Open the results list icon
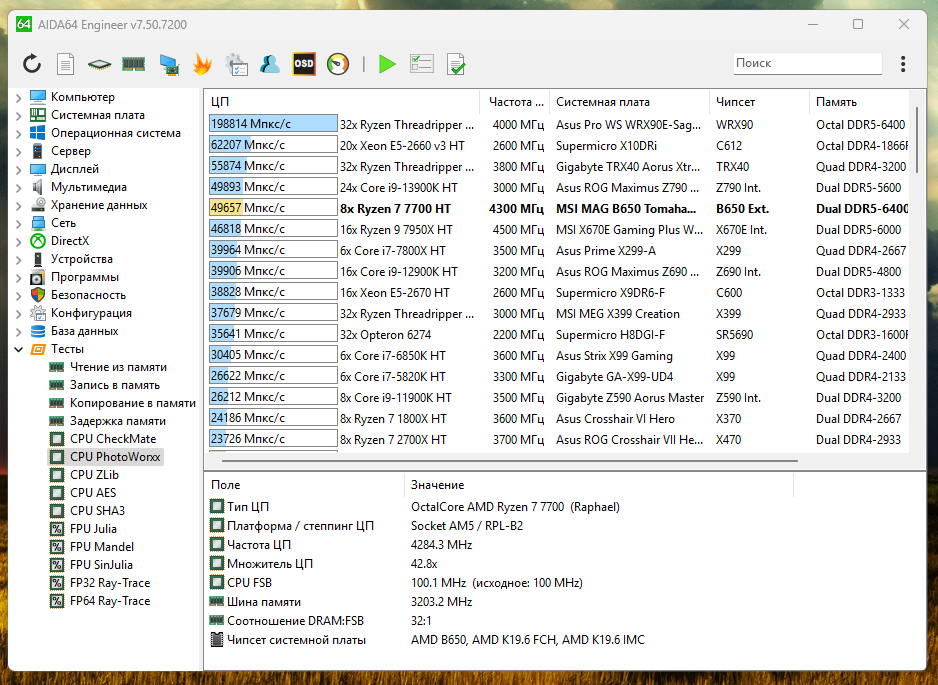The image size is (938, 685). [x=422, y=63]
